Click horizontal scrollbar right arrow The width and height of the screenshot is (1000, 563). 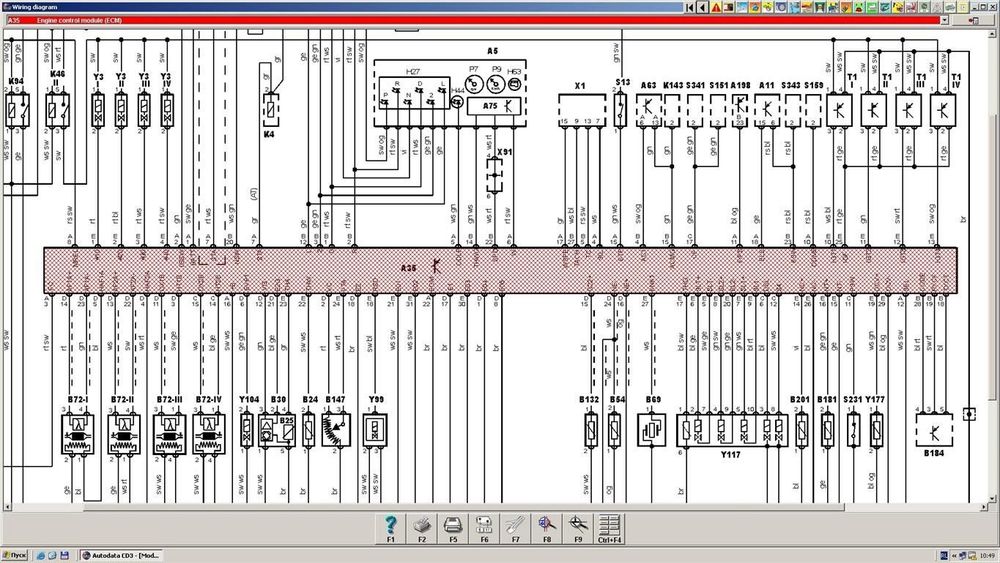tap(984, 508)
